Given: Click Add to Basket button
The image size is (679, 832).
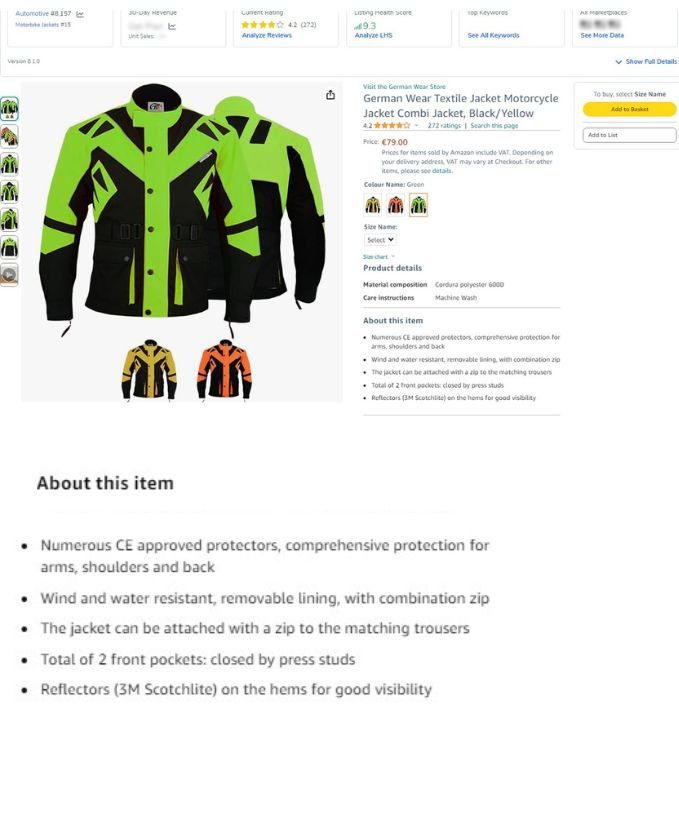Looking at the screenshot, I should 630,109.
